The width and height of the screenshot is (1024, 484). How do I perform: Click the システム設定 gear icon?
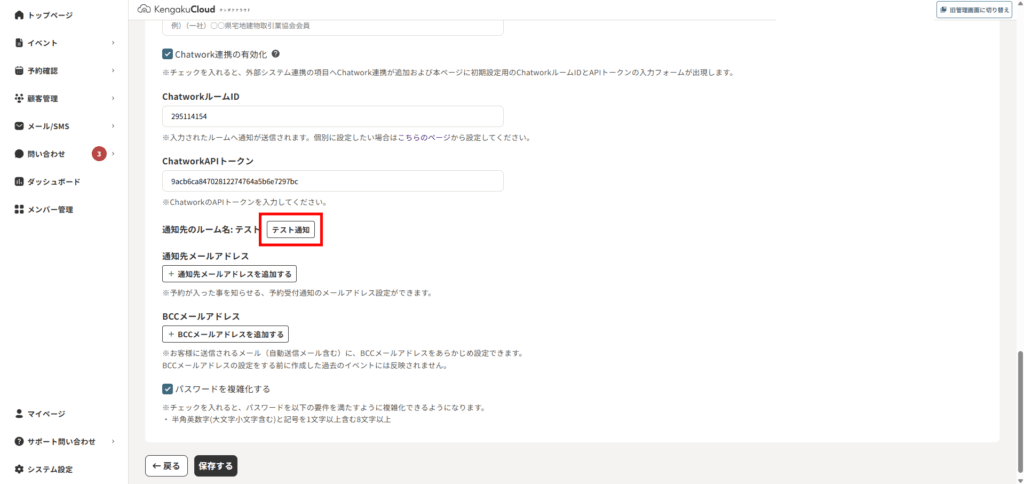click(x=19, y=469)
